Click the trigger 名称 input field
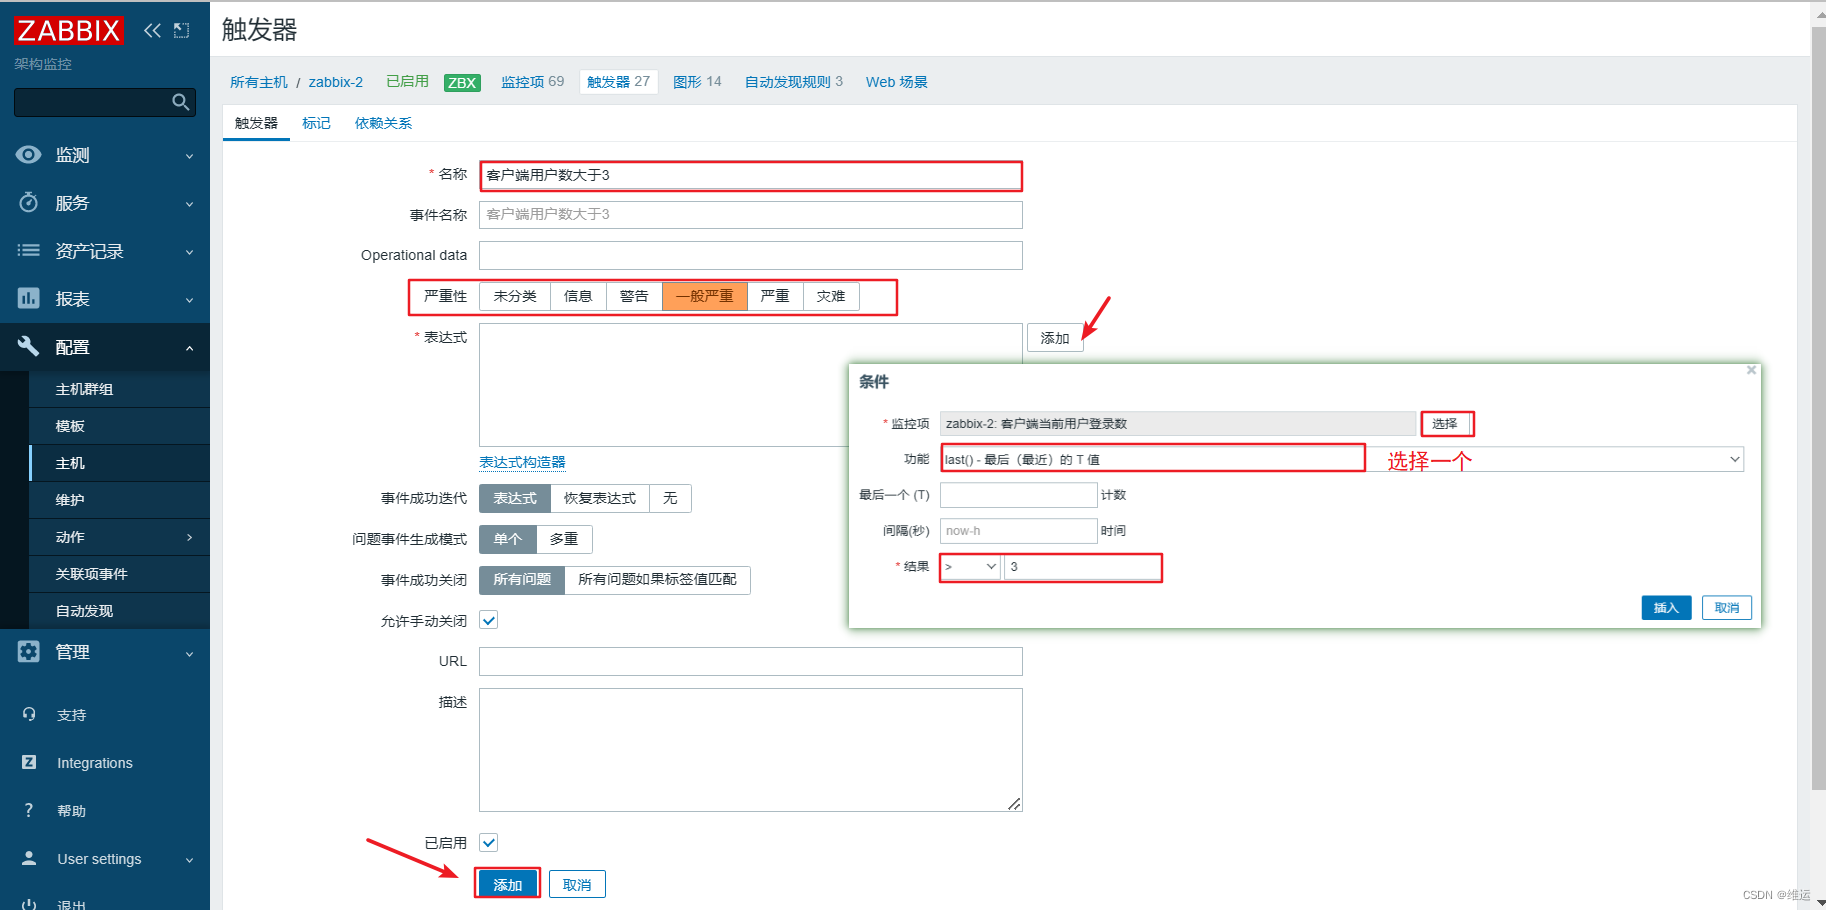1826x910 pixels. coord(750,175)
